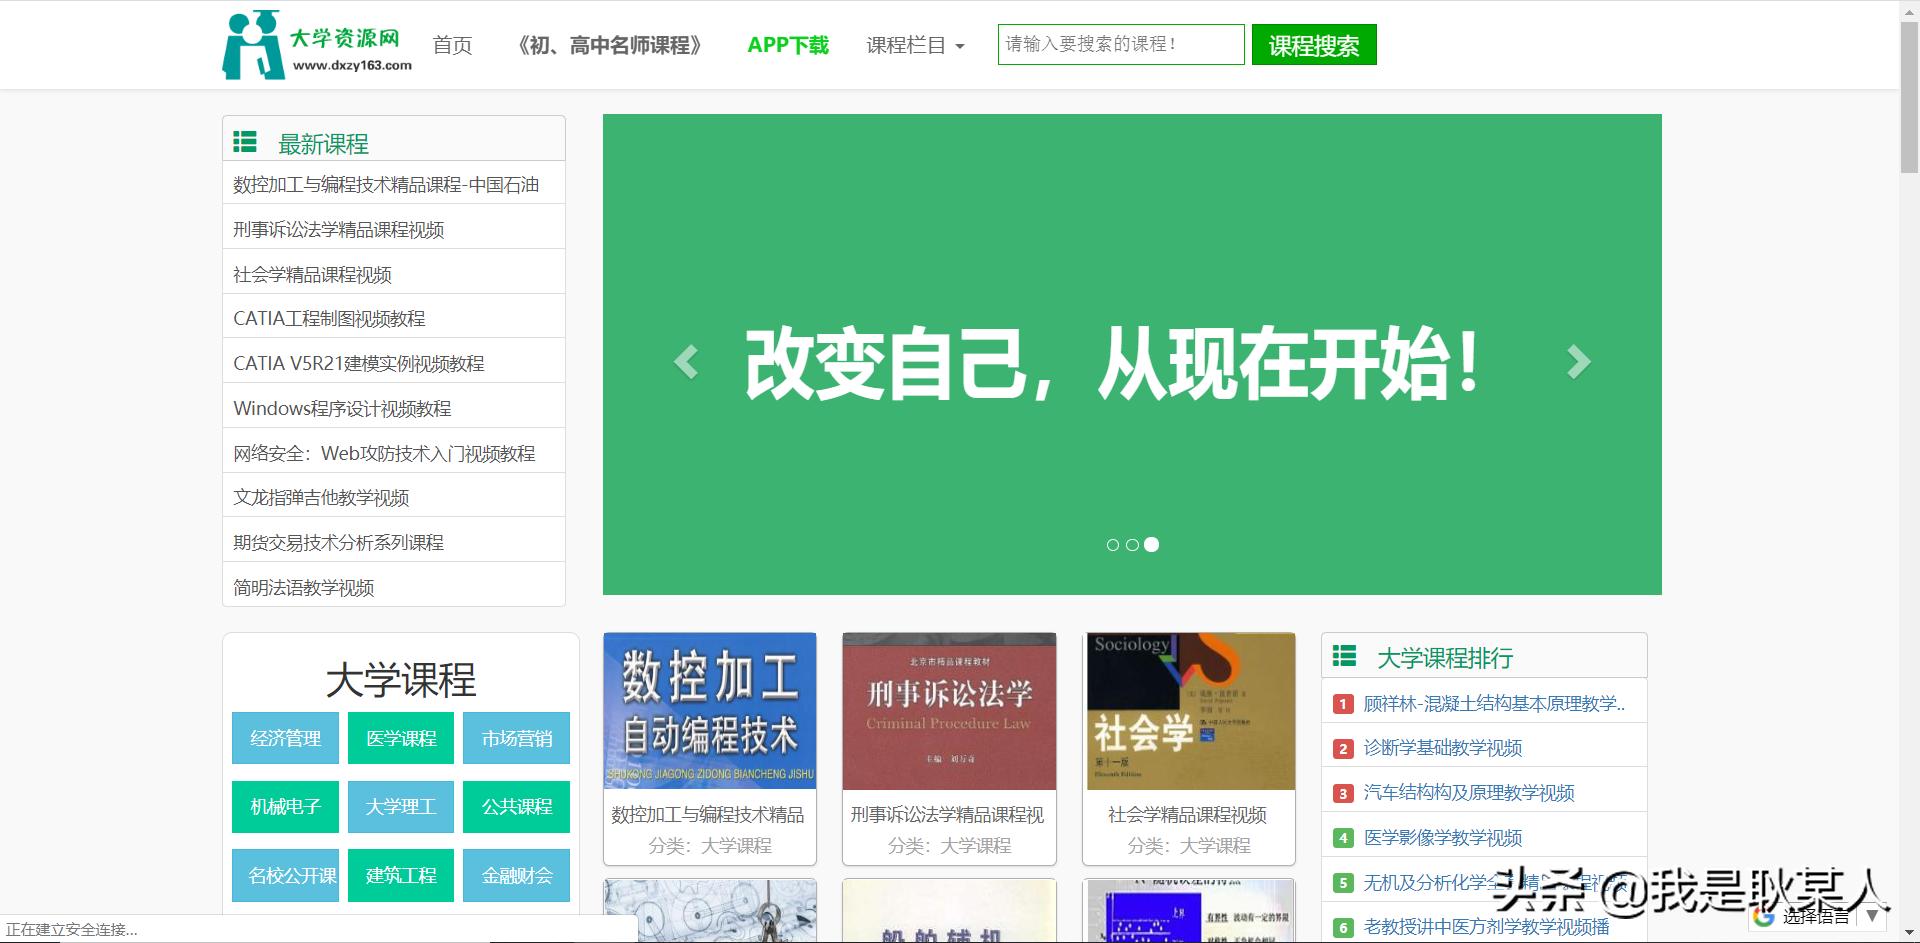Select the active third carousel indicator dot
Image resolution: width=1920 pixels, height=943 pixels.
pos(1152,545)
